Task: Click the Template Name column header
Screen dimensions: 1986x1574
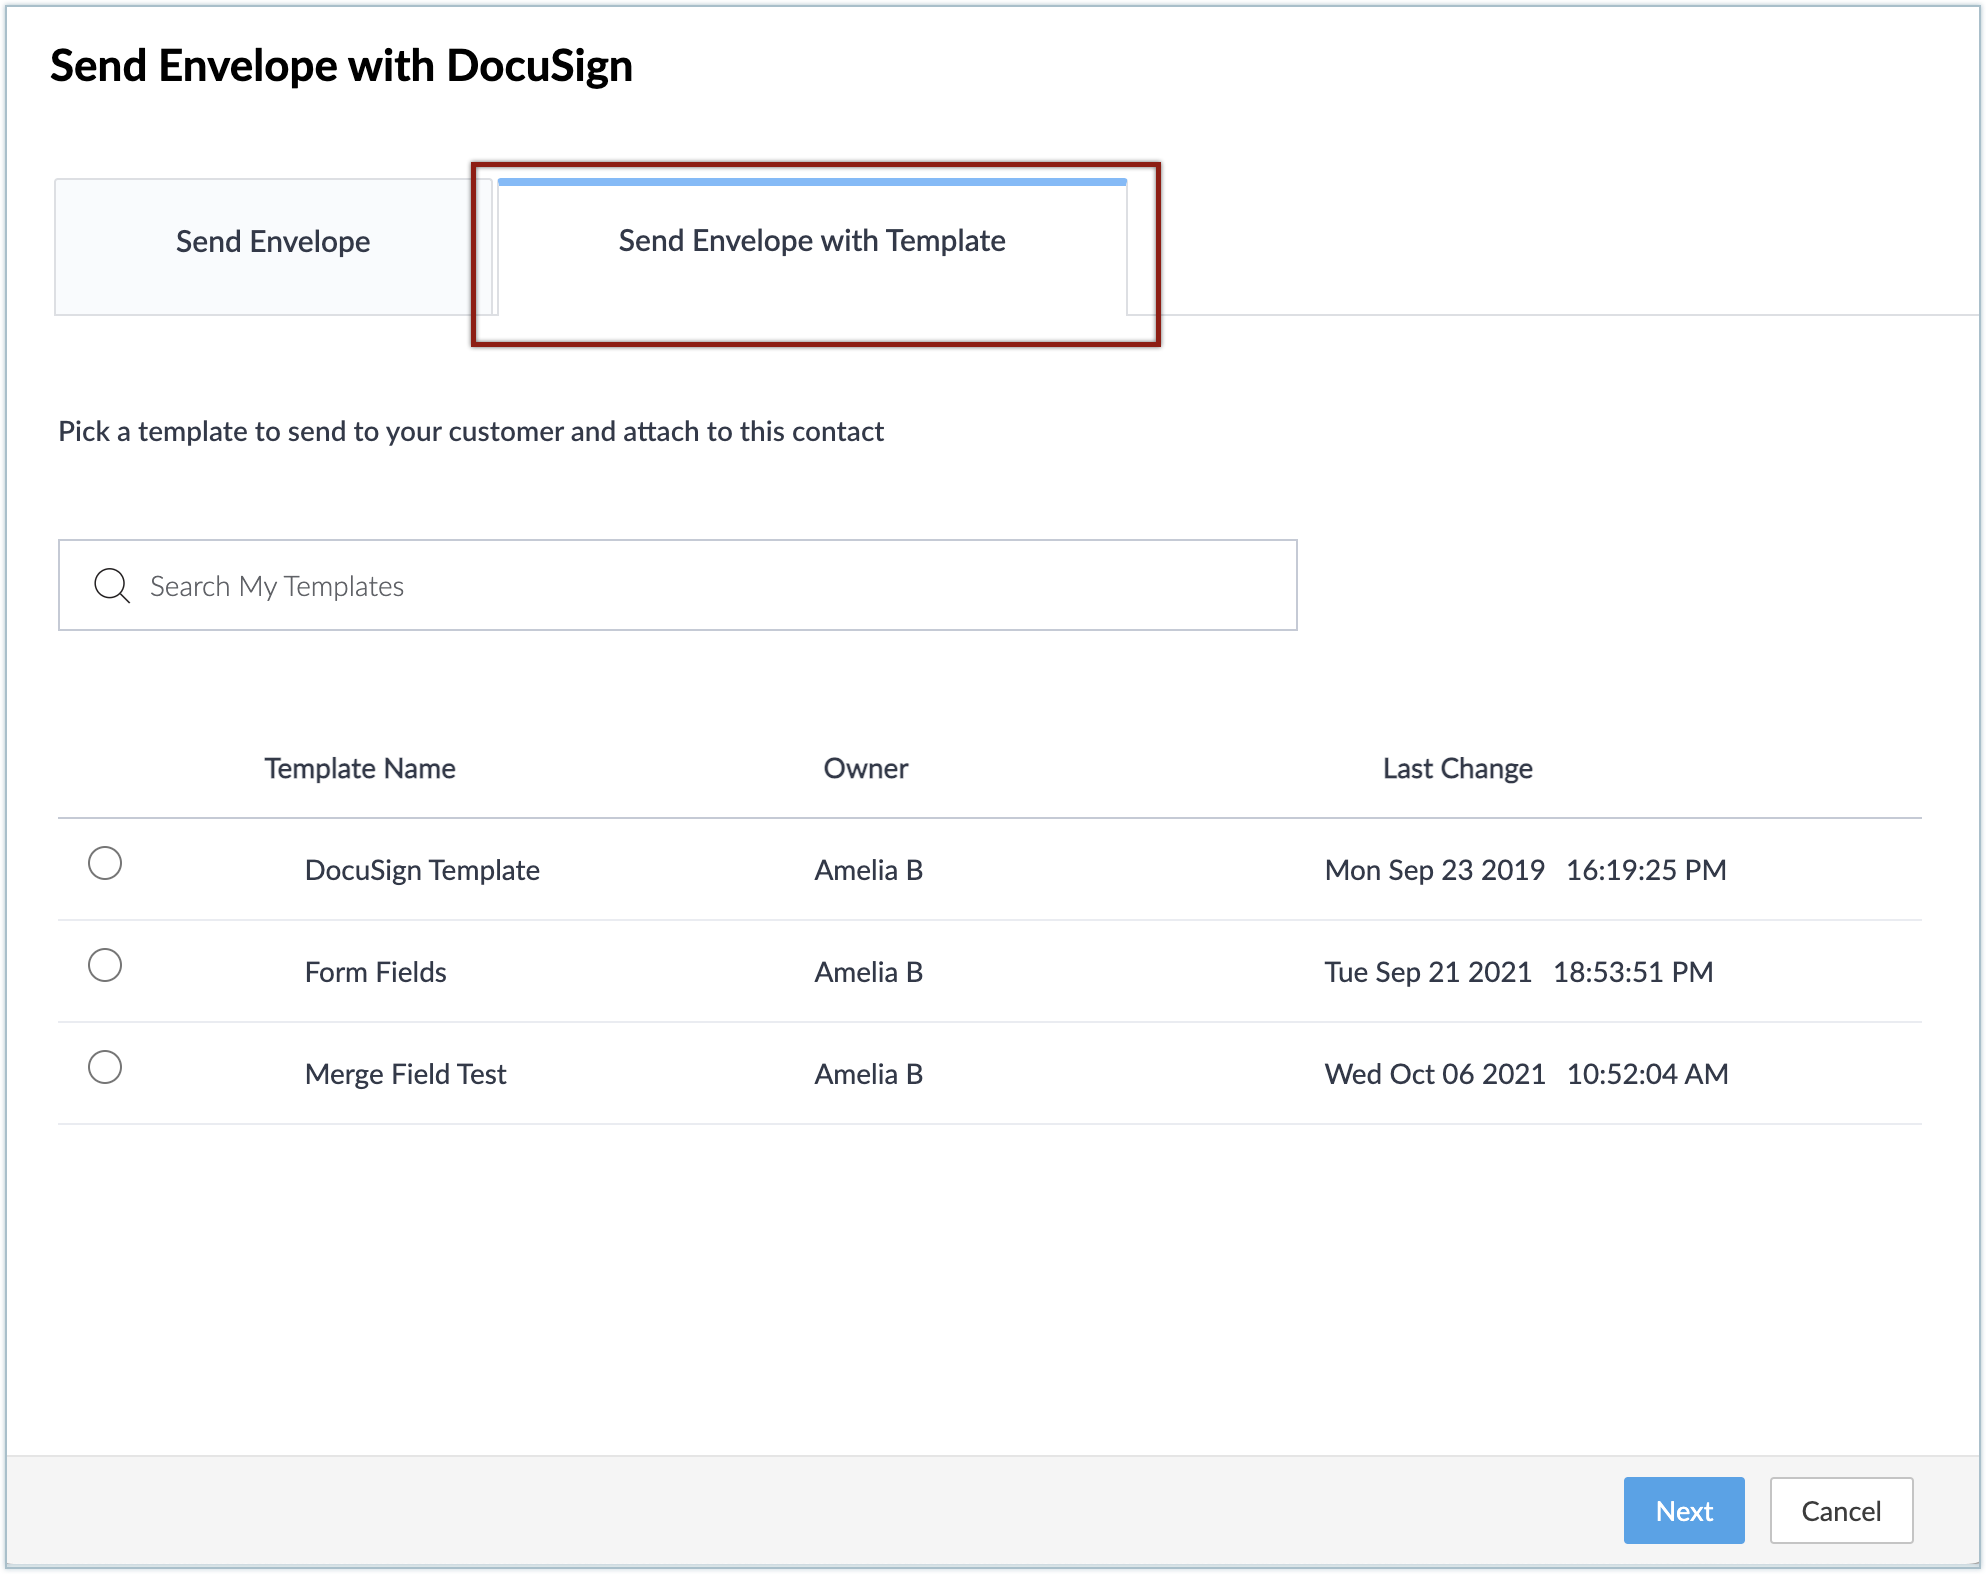Action: click(360, 768)
